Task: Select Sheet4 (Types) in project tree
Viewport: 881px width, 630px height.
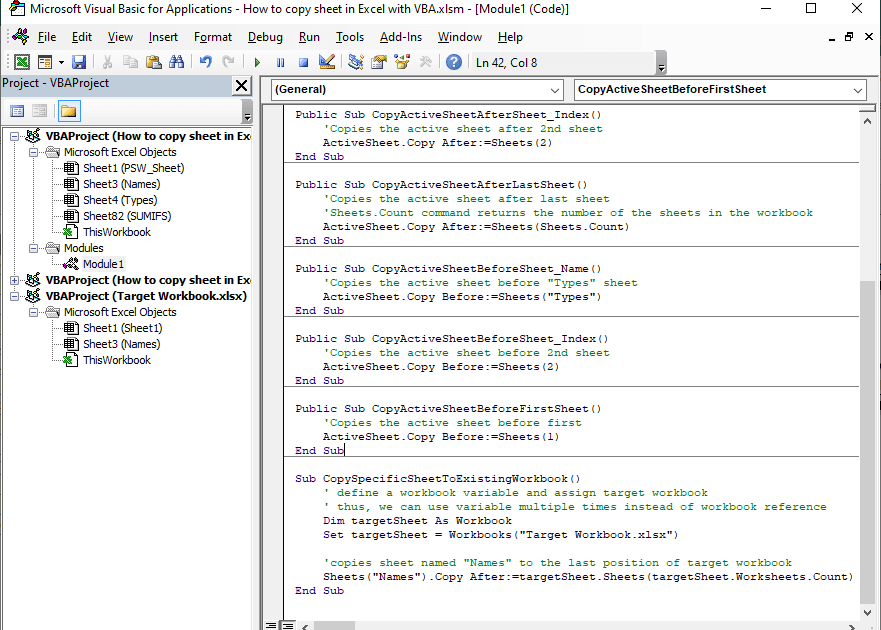Action: [x=120, y=200]
